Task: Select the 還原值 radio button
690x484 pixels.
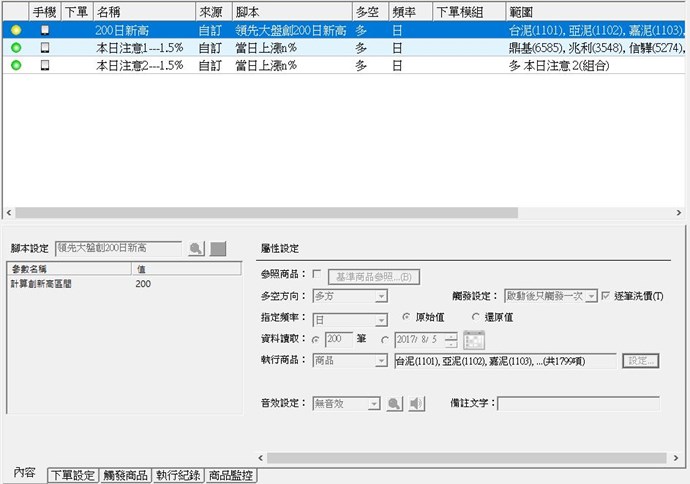Action: click(458, 317)
